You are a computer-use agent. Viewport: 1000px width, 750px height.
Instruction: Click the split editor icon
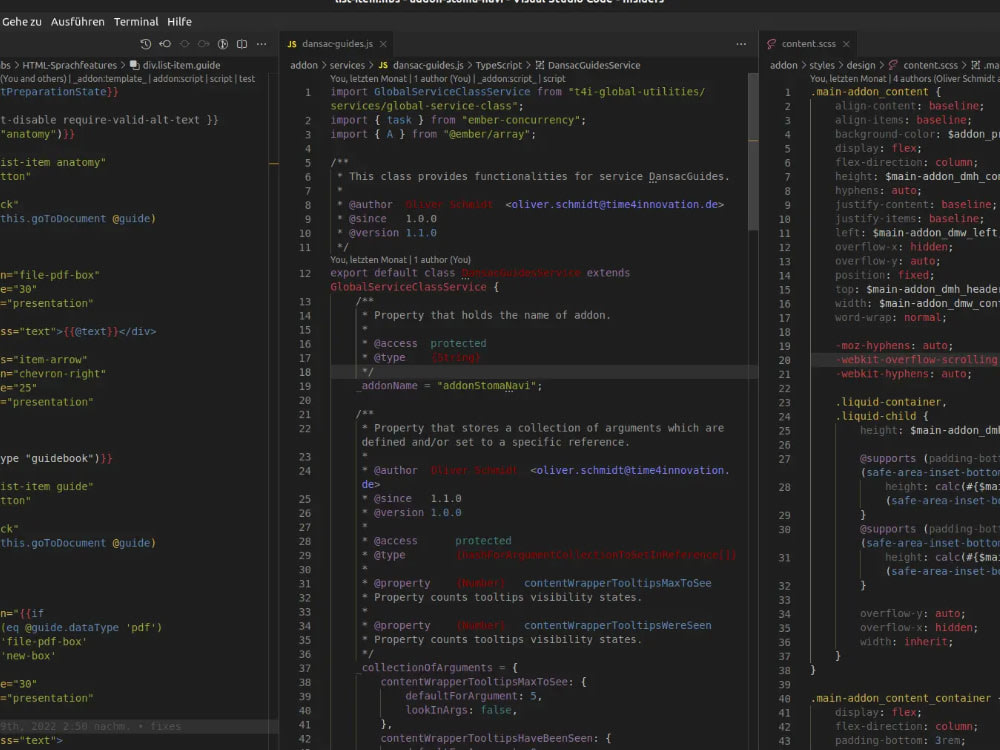point(243,44)
